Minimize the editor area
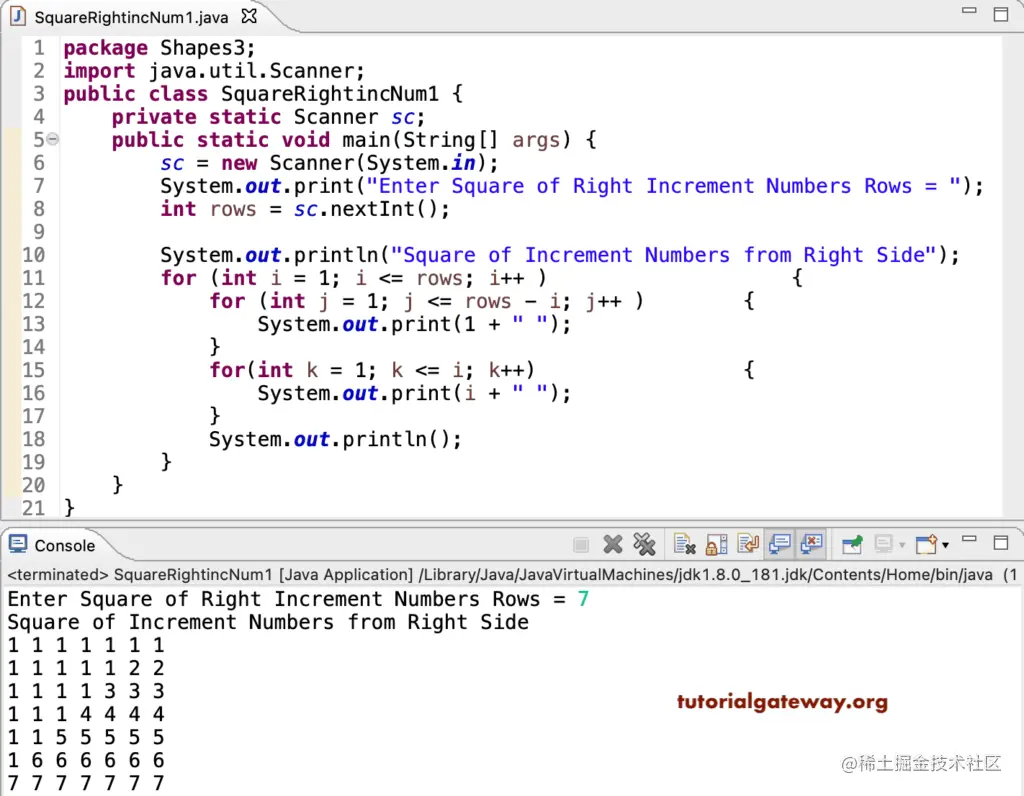The width and height of the screenshot is (1024, 796). point(969,10)
